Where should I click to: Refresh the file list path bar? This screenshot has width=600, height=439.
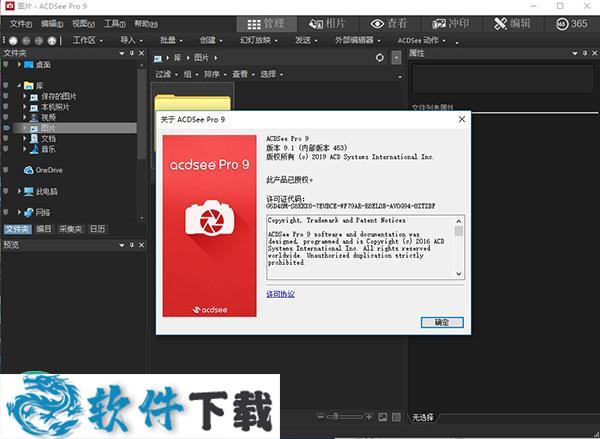[379, 58]
